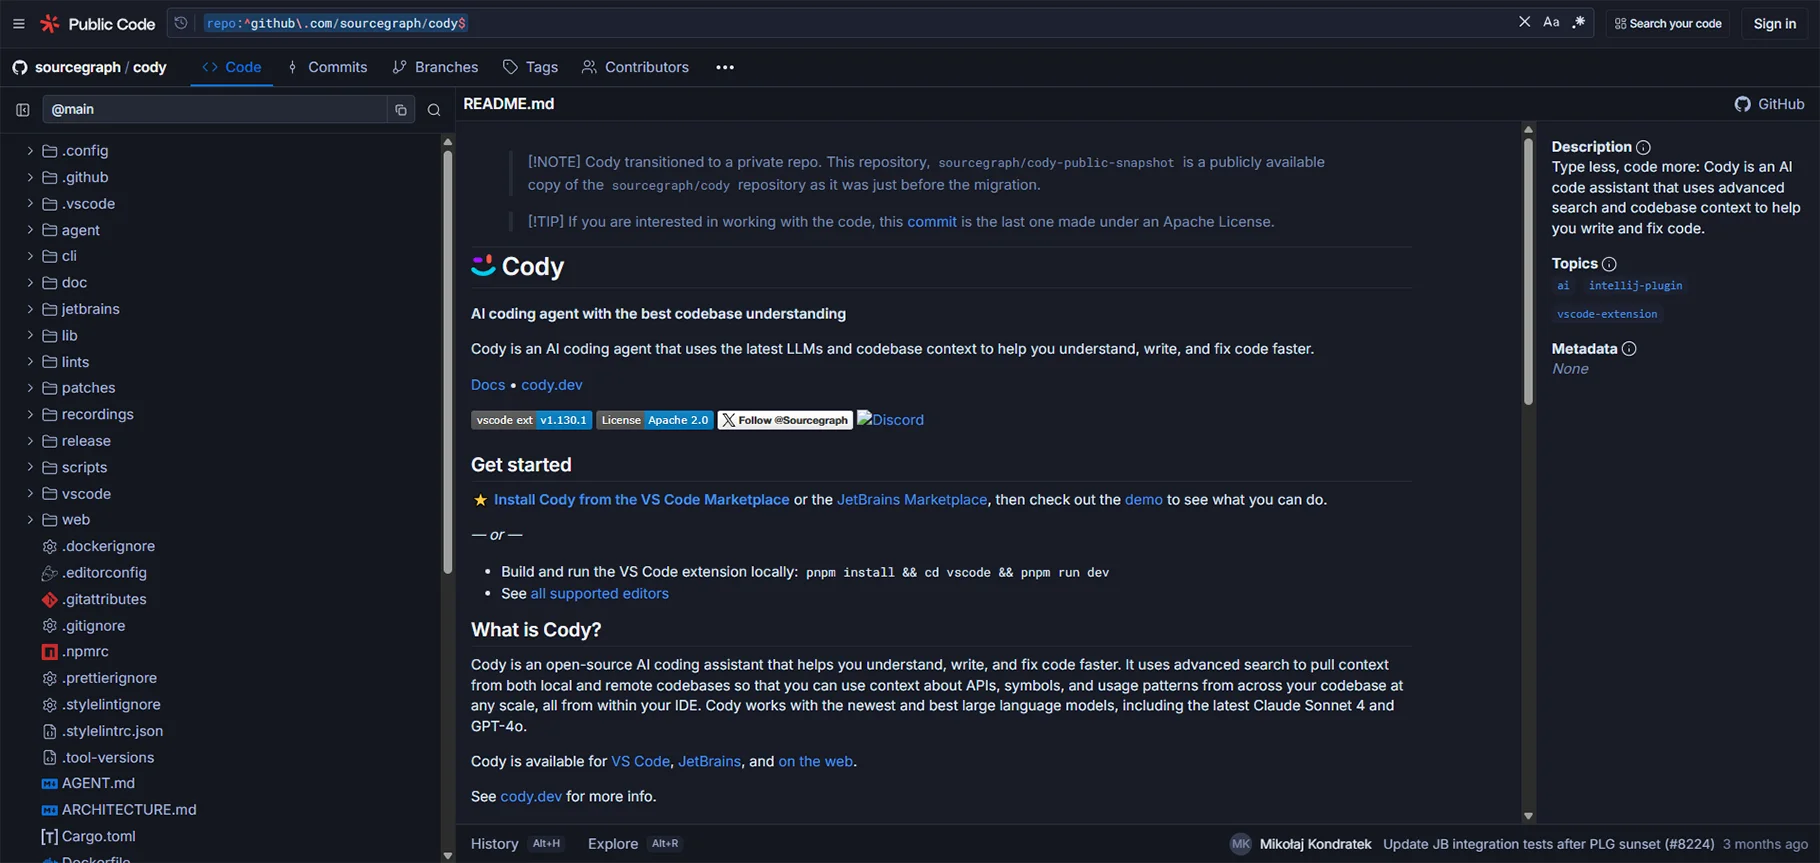Click the file search magnifier icon
Screen dimensions: 1820x863
434,110
